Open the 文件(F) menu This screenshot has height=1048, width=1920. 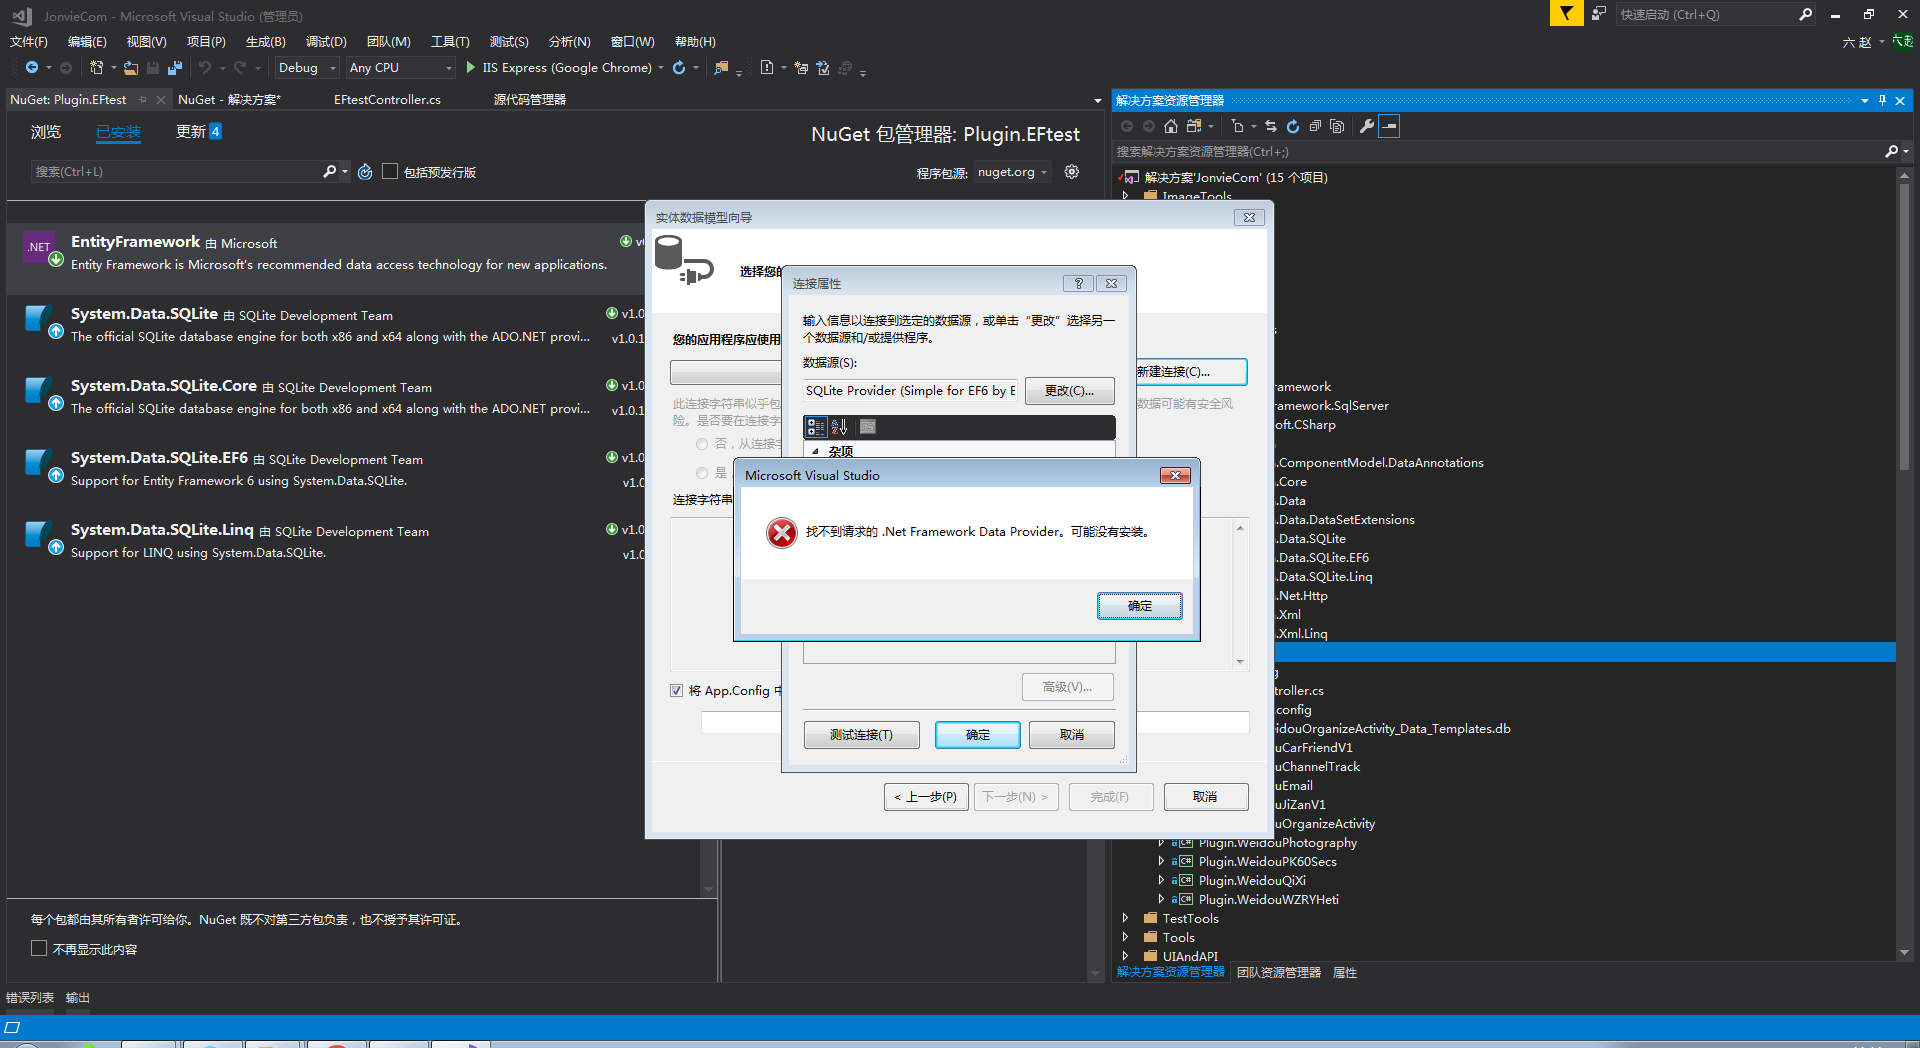[29, 41]
